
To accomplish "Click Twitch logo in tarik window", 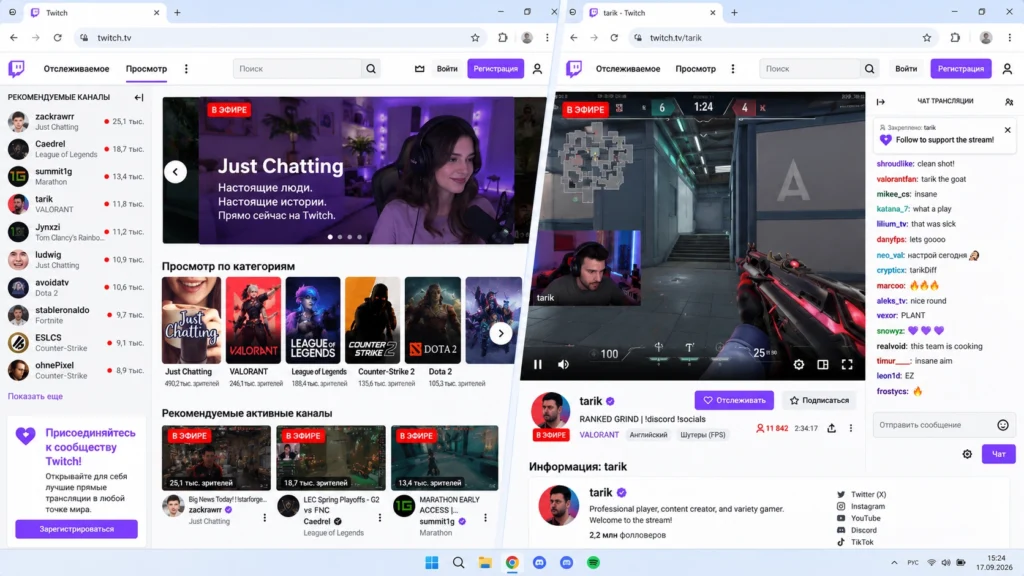I will tap(574, 69).
